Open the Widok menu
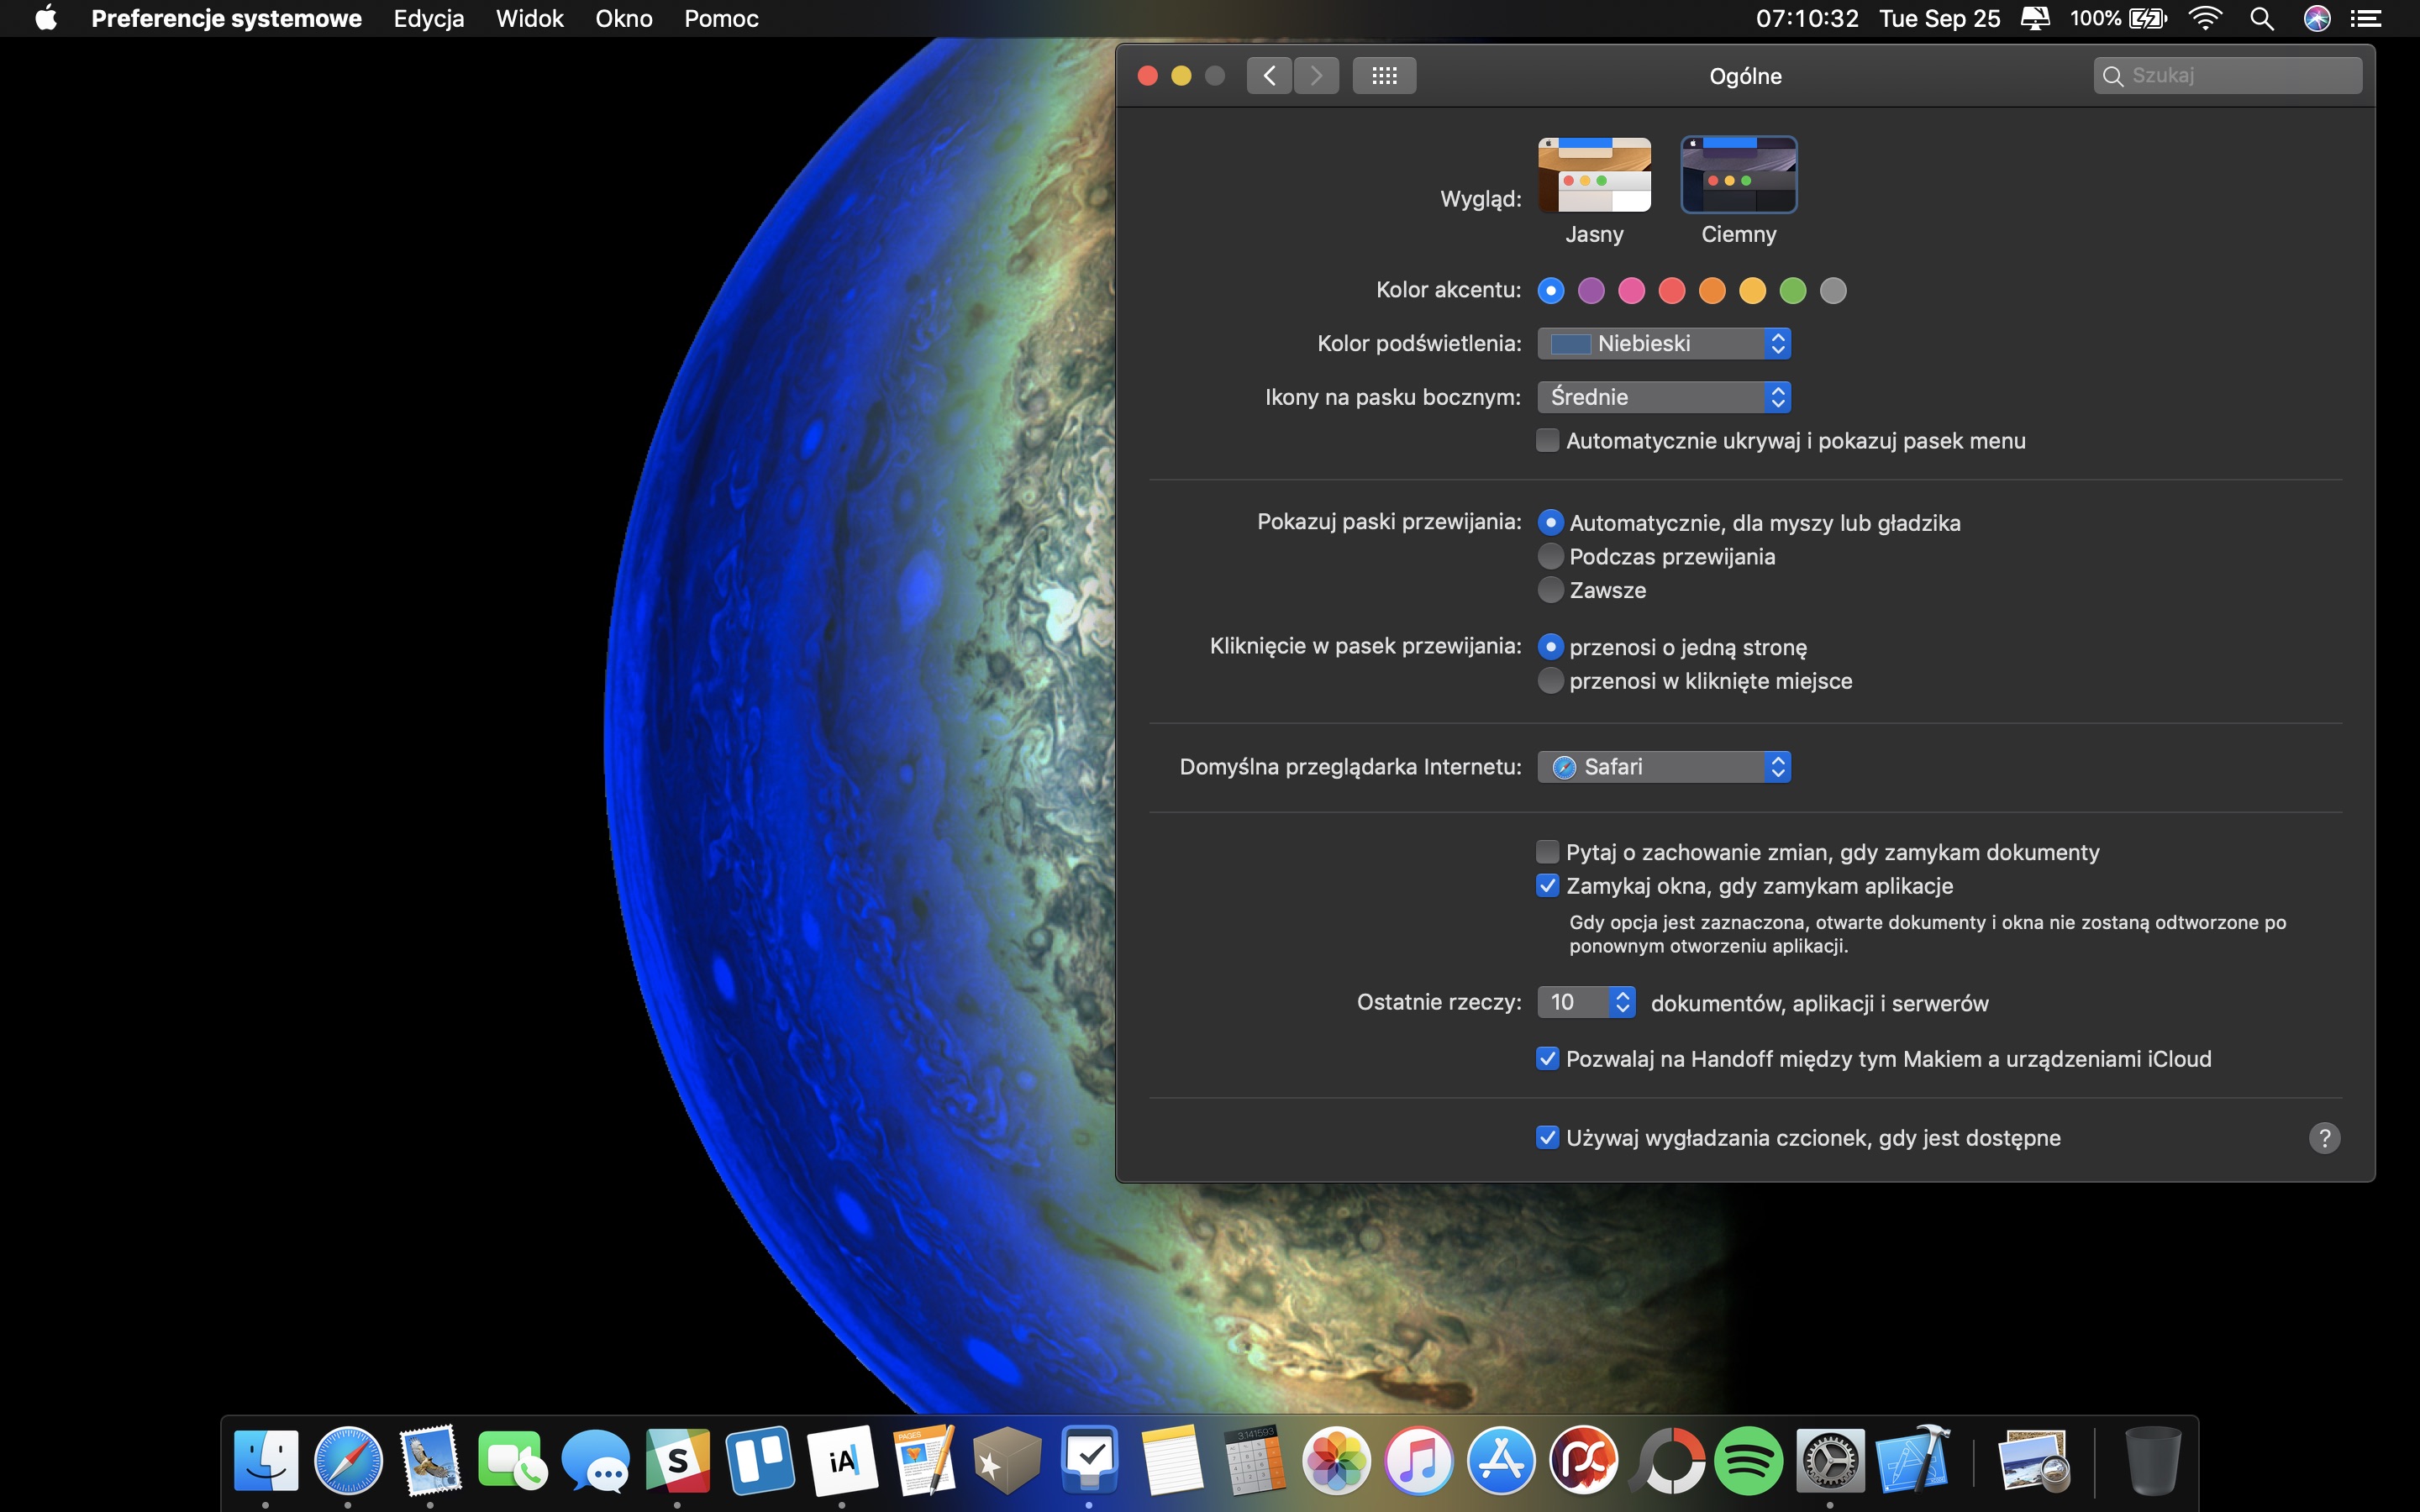This screenshot has width=2420, height=1512. pos(530,18)
